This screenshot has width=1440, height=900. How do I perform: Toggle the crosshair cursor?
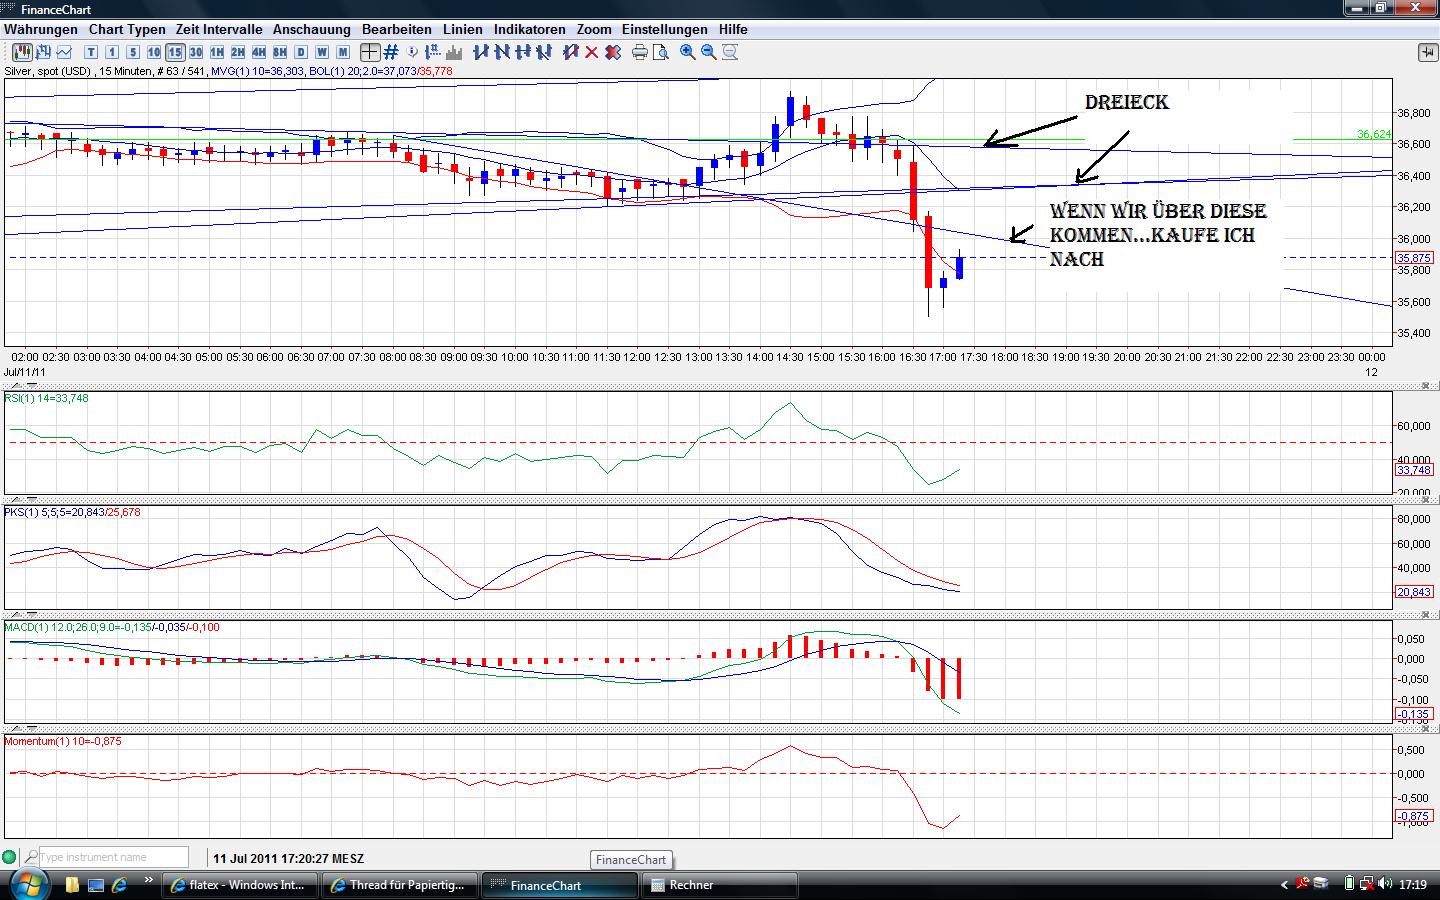370,52
